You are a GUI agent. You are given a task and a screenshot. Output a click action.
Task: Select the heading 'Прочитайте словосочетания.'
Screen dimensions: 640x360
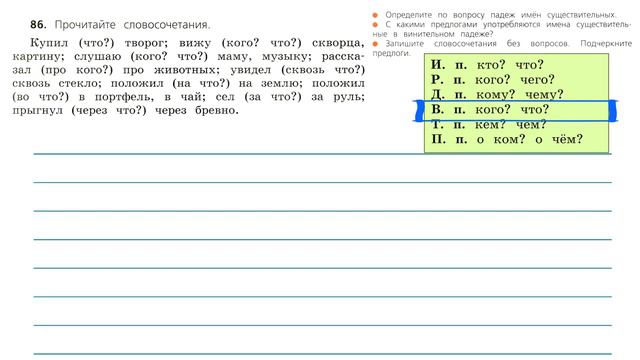click(132, 25)
